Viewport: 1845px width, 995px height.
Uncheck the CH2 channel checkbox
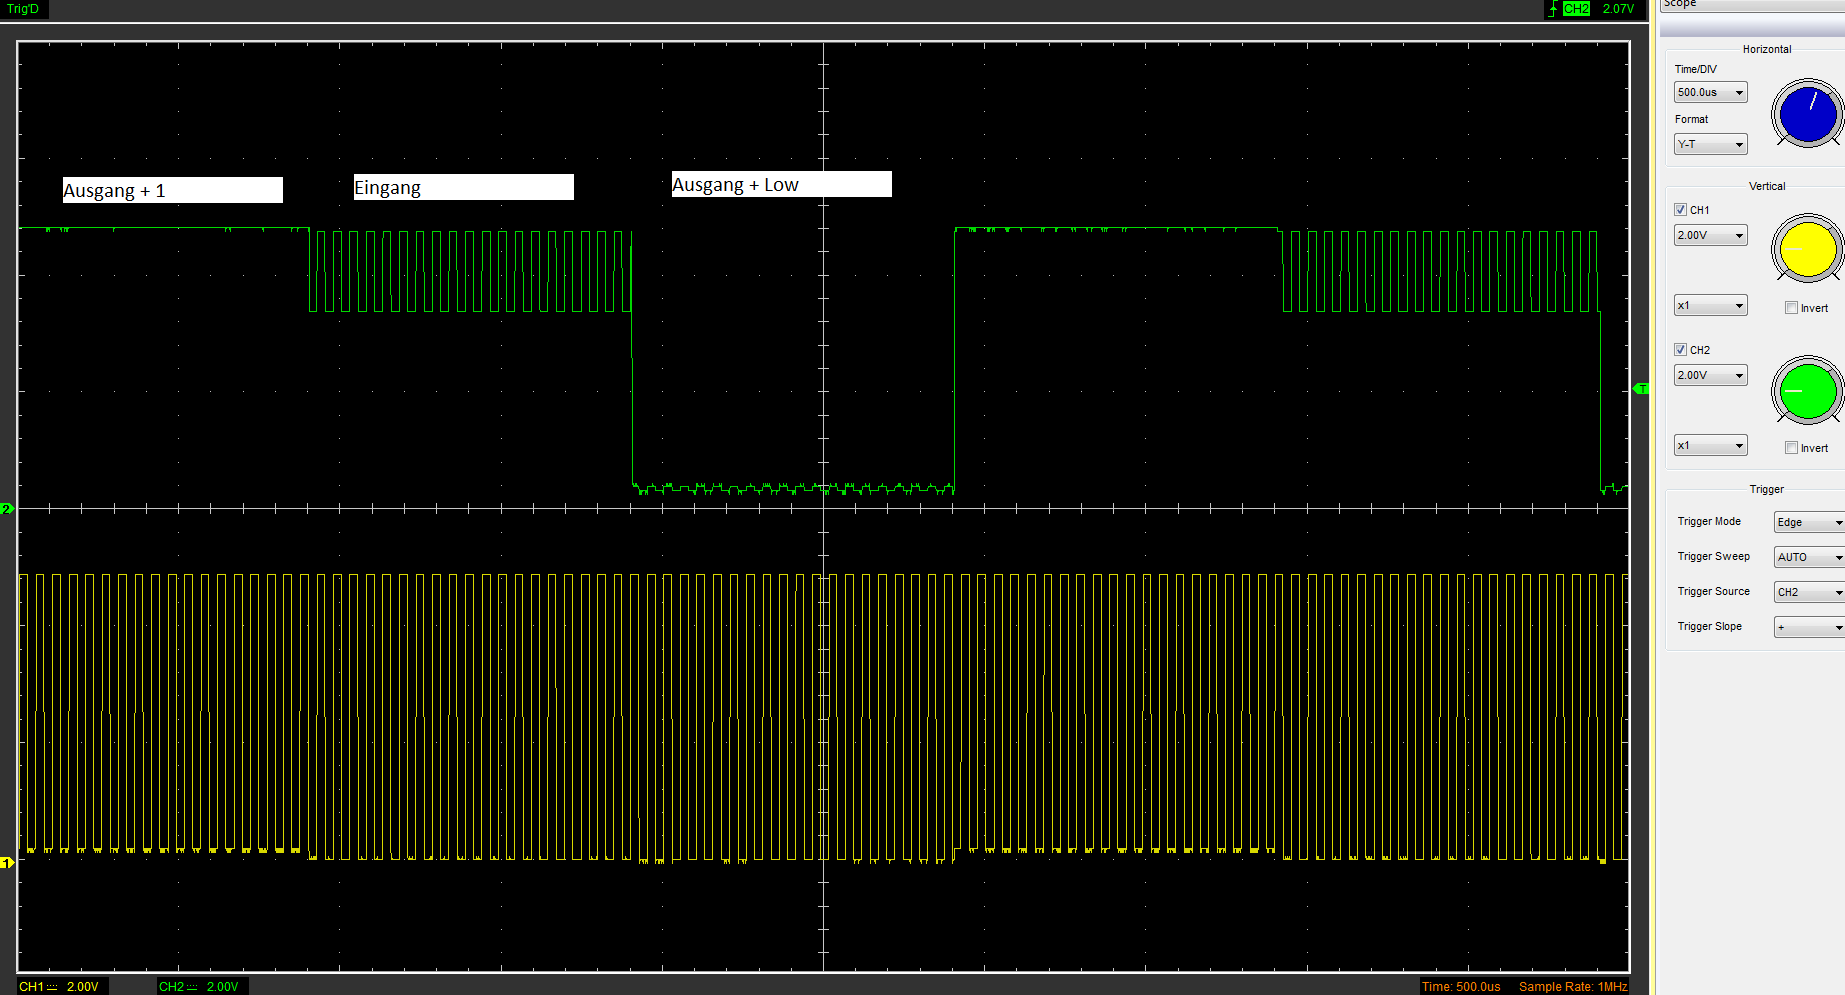pos(1681,350)
